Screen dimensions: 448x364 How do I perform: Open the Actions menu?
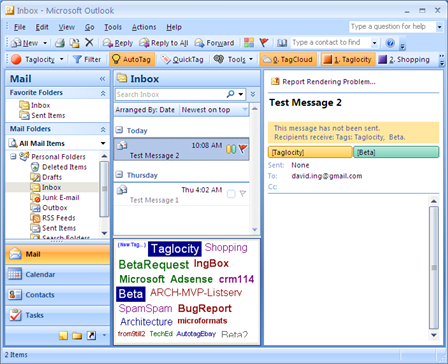click(144, 27)
